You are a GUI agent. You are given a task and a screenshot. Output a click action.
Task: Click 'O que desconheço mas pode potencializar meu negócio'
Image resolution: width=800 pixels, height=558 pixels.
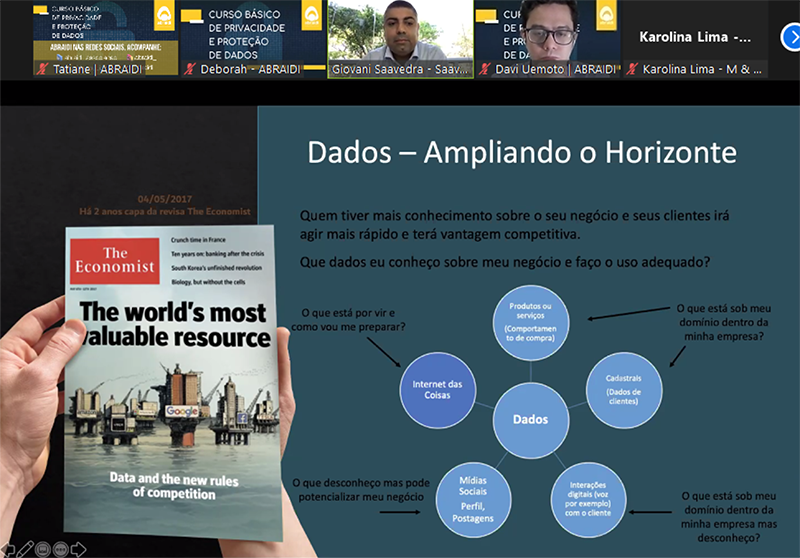[361, 490]
